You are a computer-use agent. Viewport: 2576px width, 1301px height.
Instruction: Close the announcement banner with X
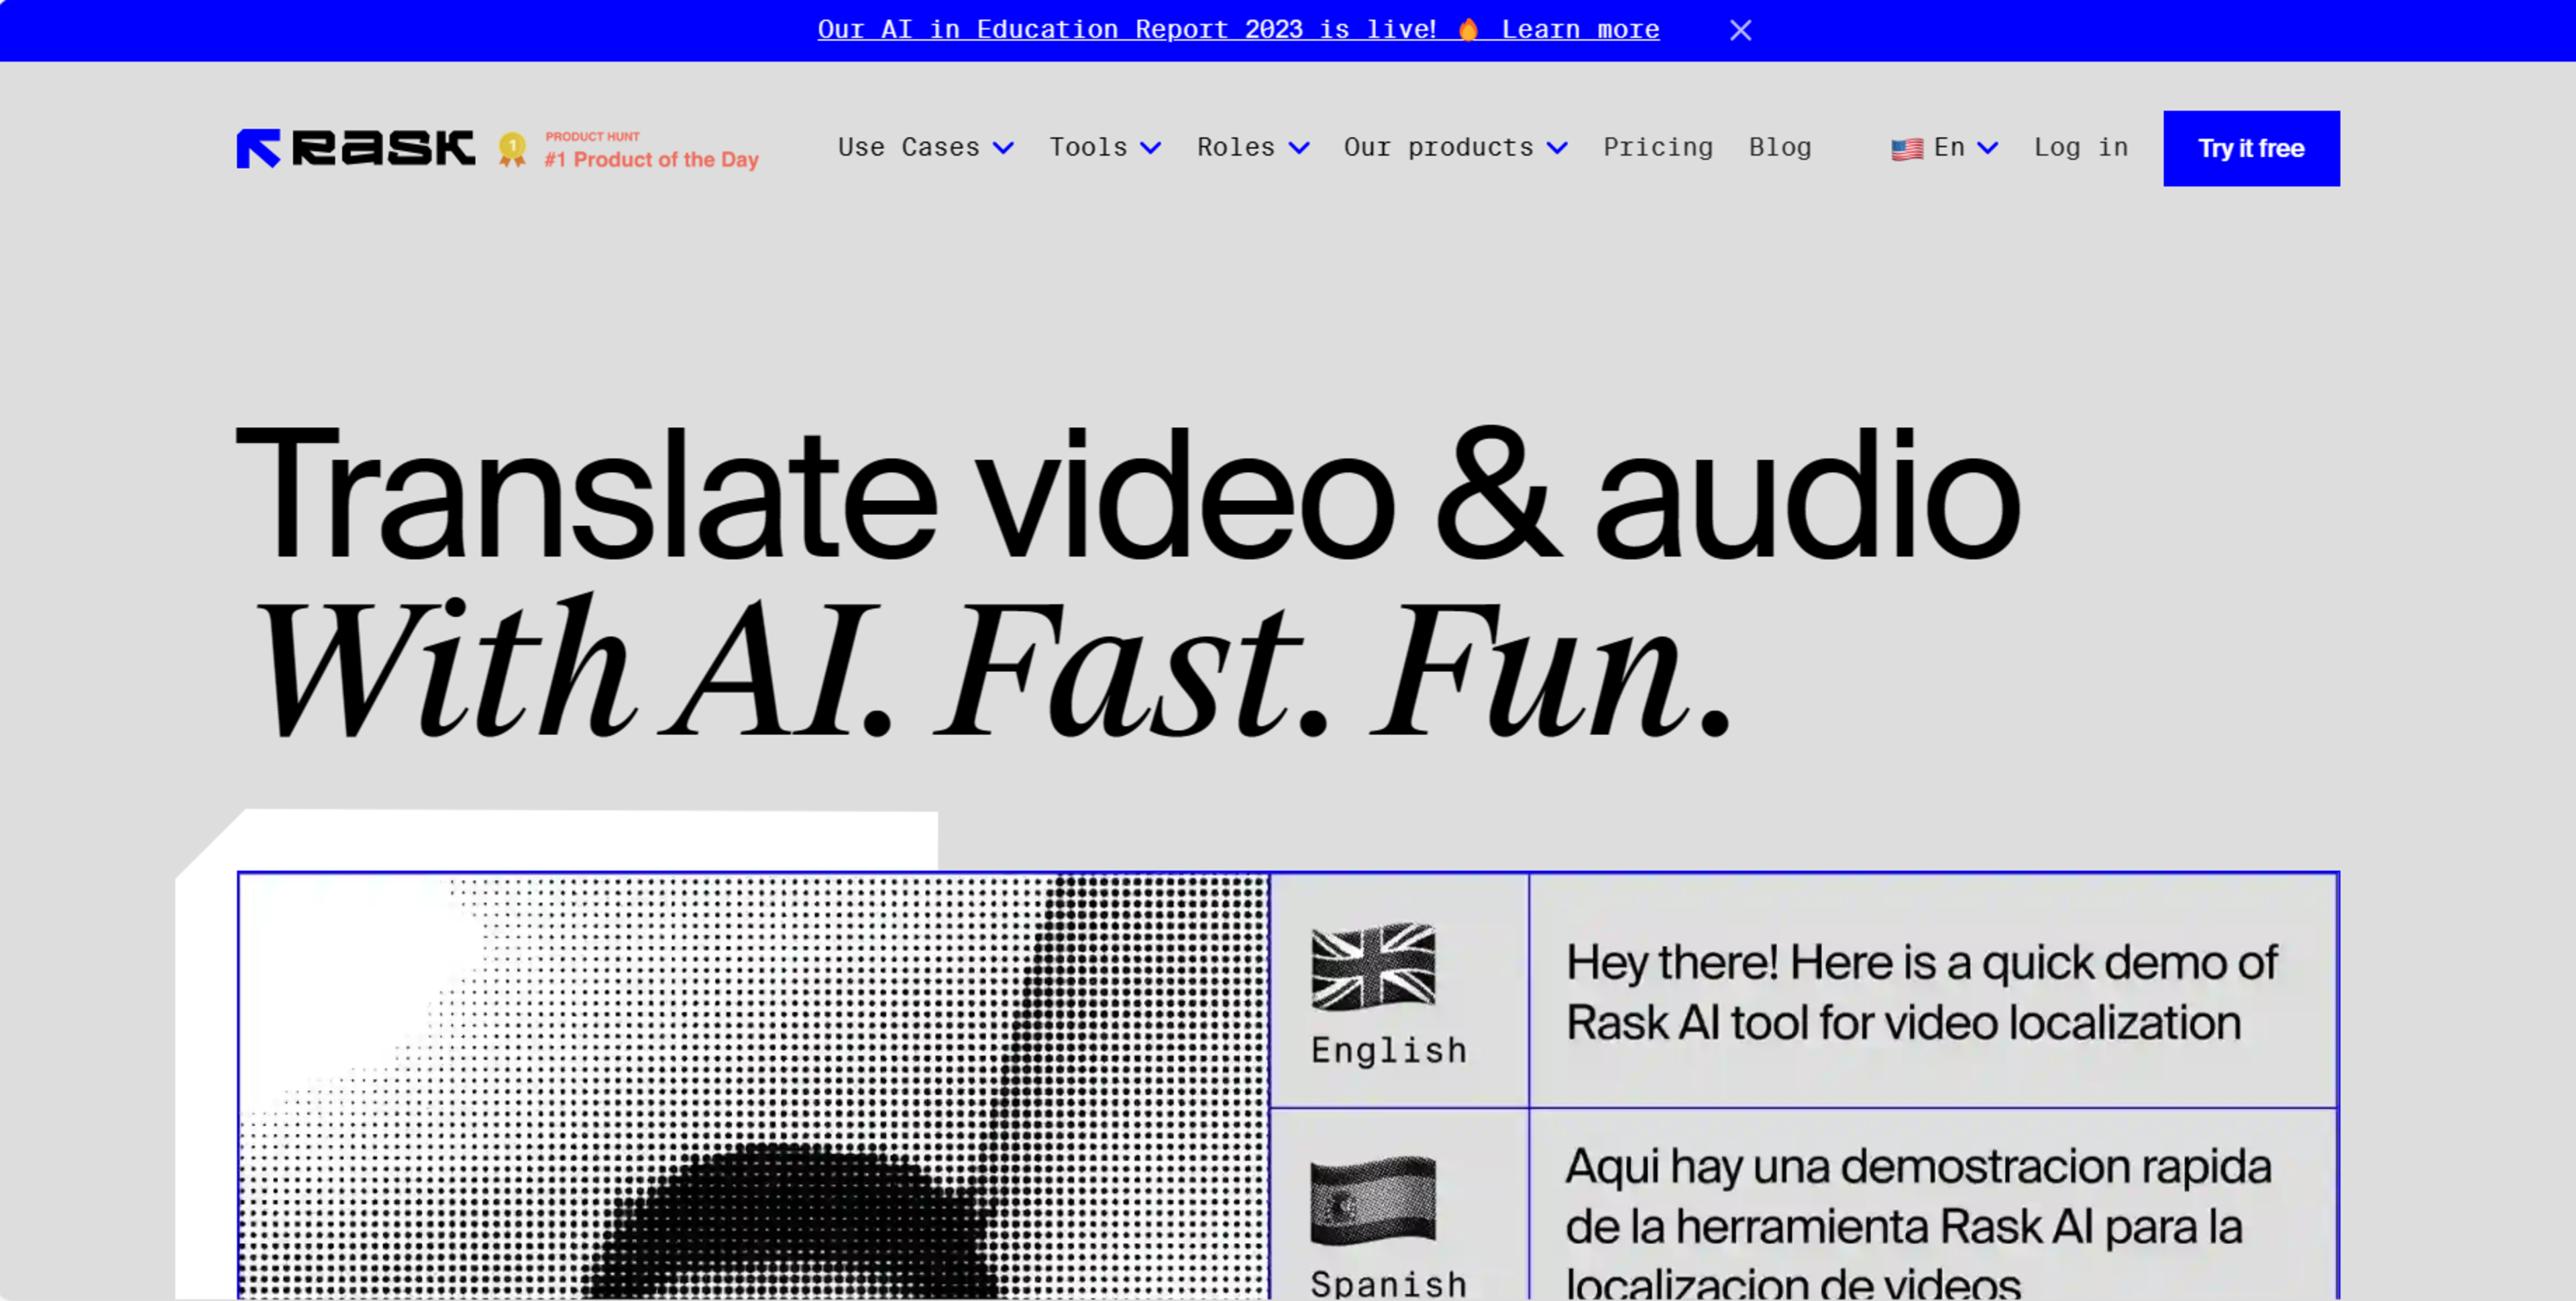pyautogui.click(x=1740, y=30)
